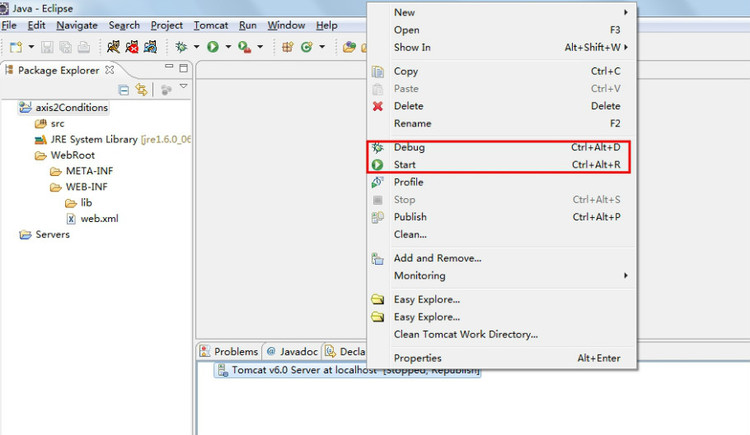
Task: Choose Profile from the context menu
Action: pyautogui.click(x=501, y=182)
